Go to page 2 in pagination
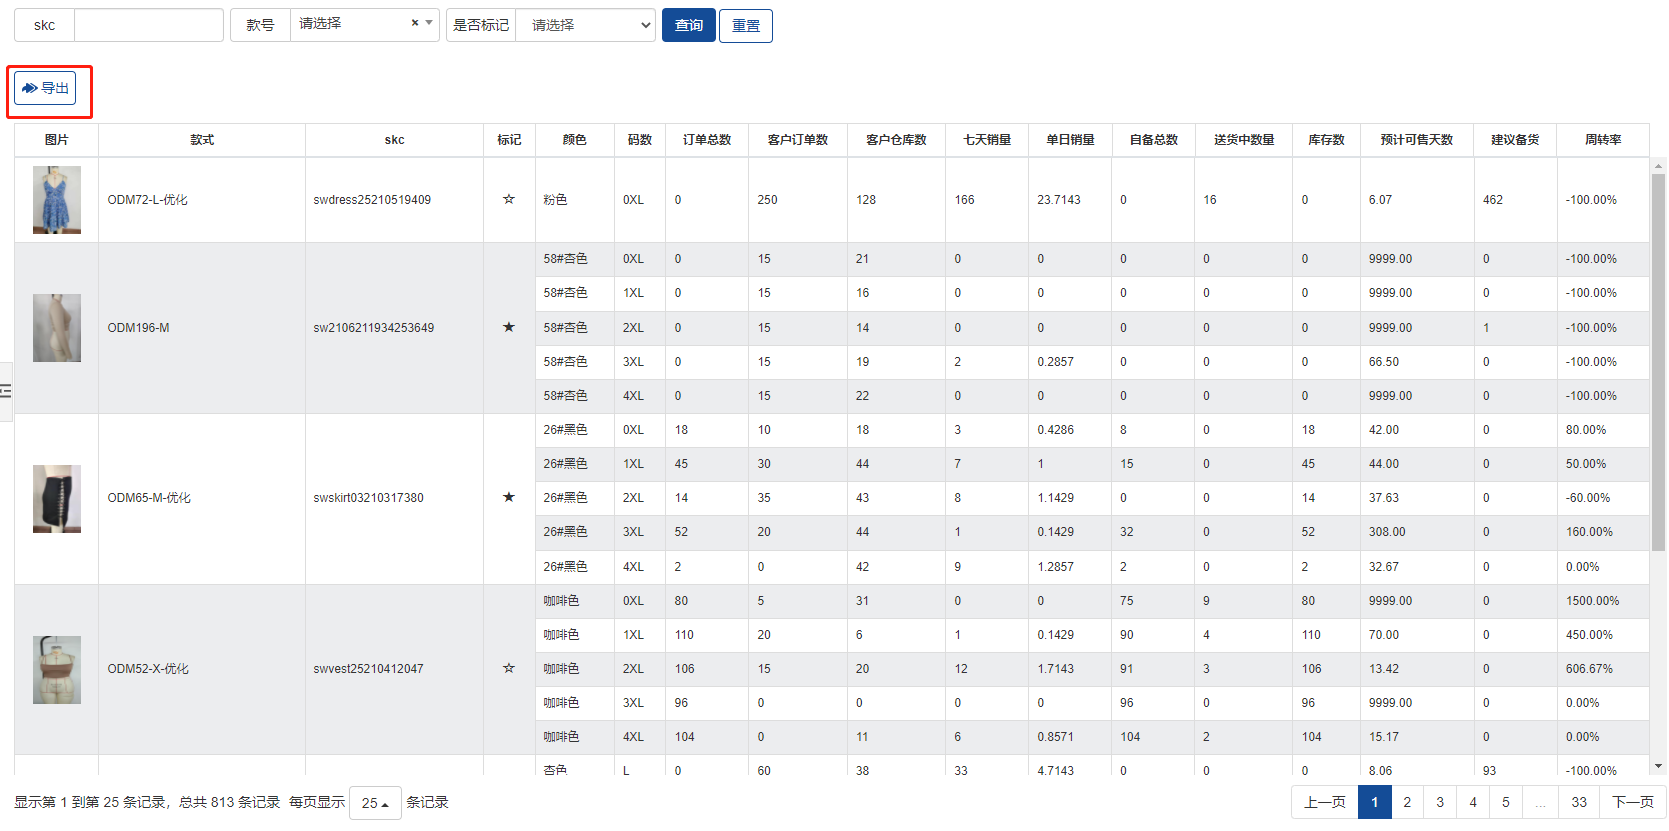The height and width of the screenshot is (831, 1669). pos(1407,802)
